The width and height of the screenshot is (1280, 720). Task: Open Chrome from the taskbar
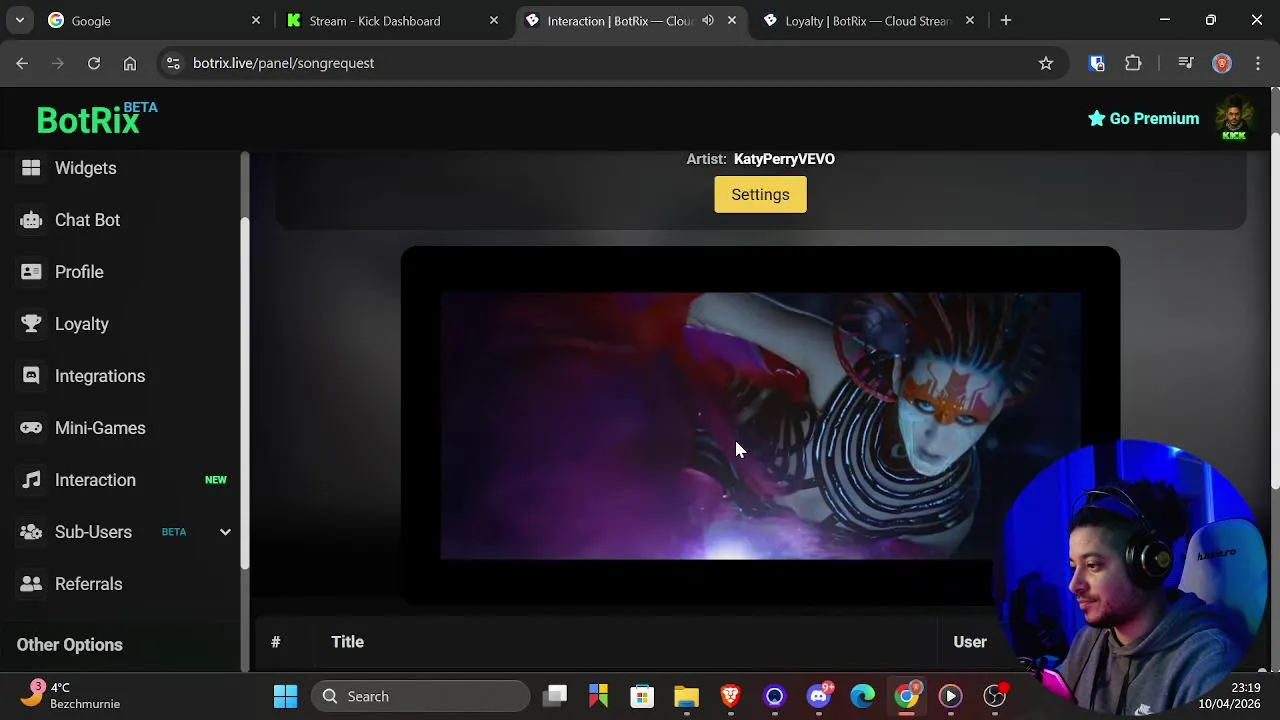click(906, 696)
